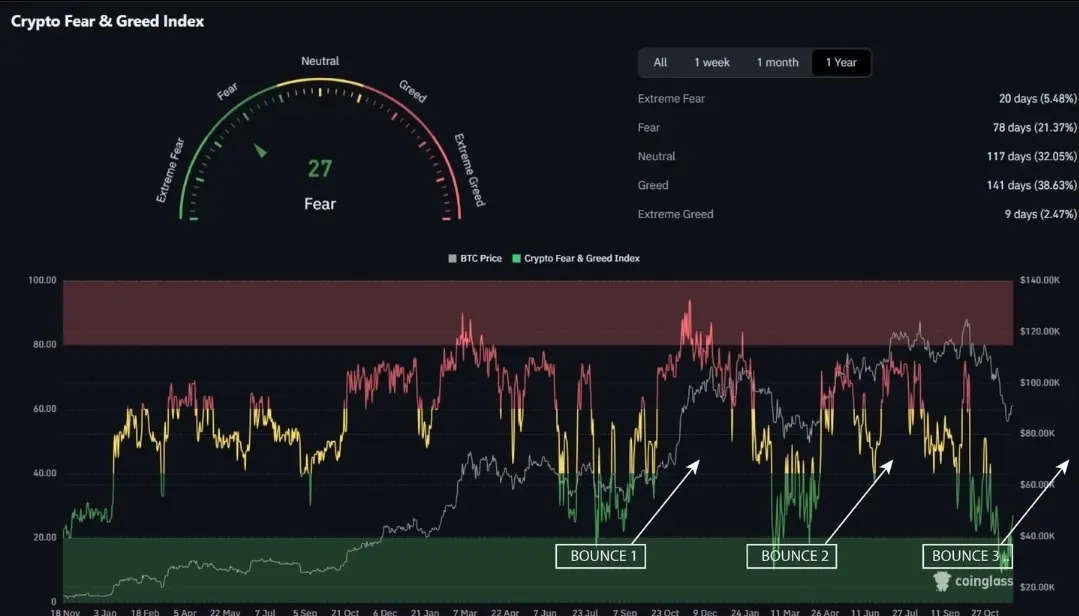Click the 'Fear' label under gauge value

click(x=320, y=204)
